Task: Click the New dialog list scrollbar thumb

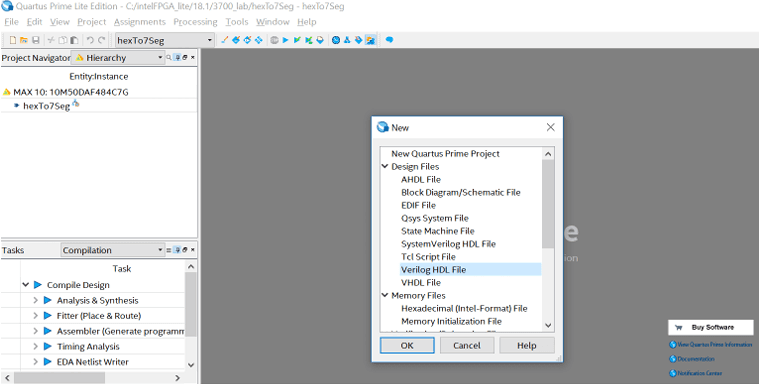Action: coord(548,203)
